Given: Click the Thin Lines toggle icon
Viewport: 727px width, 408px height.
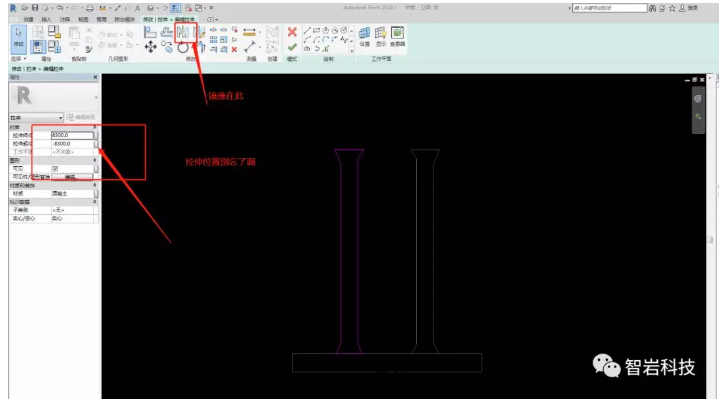Looking at the screenshot, I should 176,8.
